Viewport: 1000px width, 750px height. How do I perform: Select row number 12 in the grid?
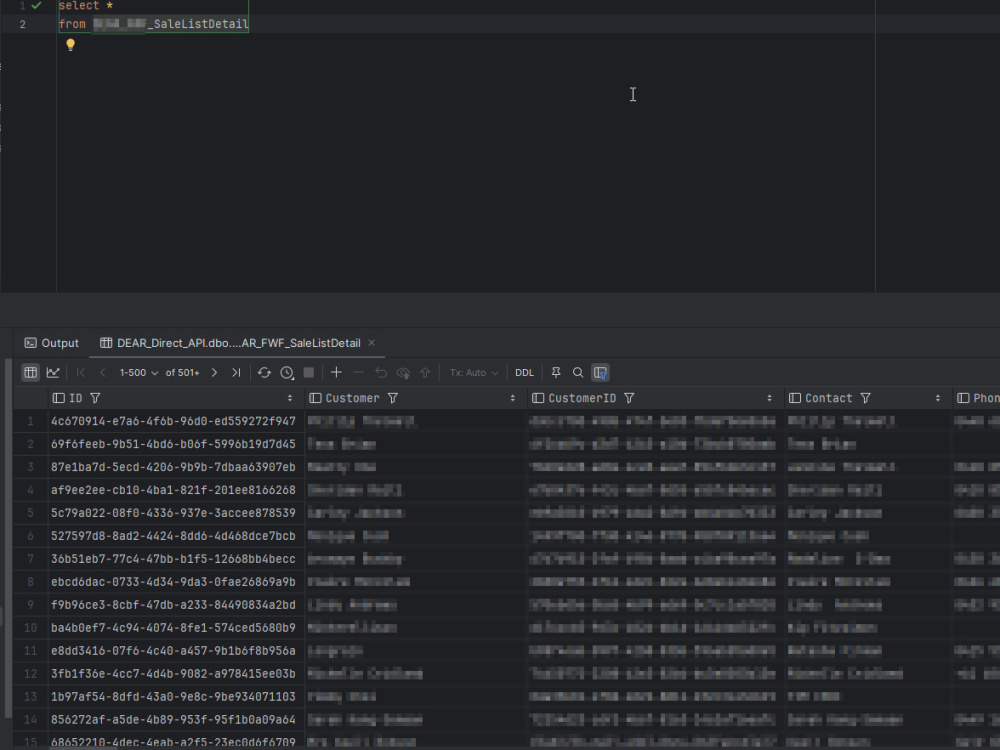(30, 673)
